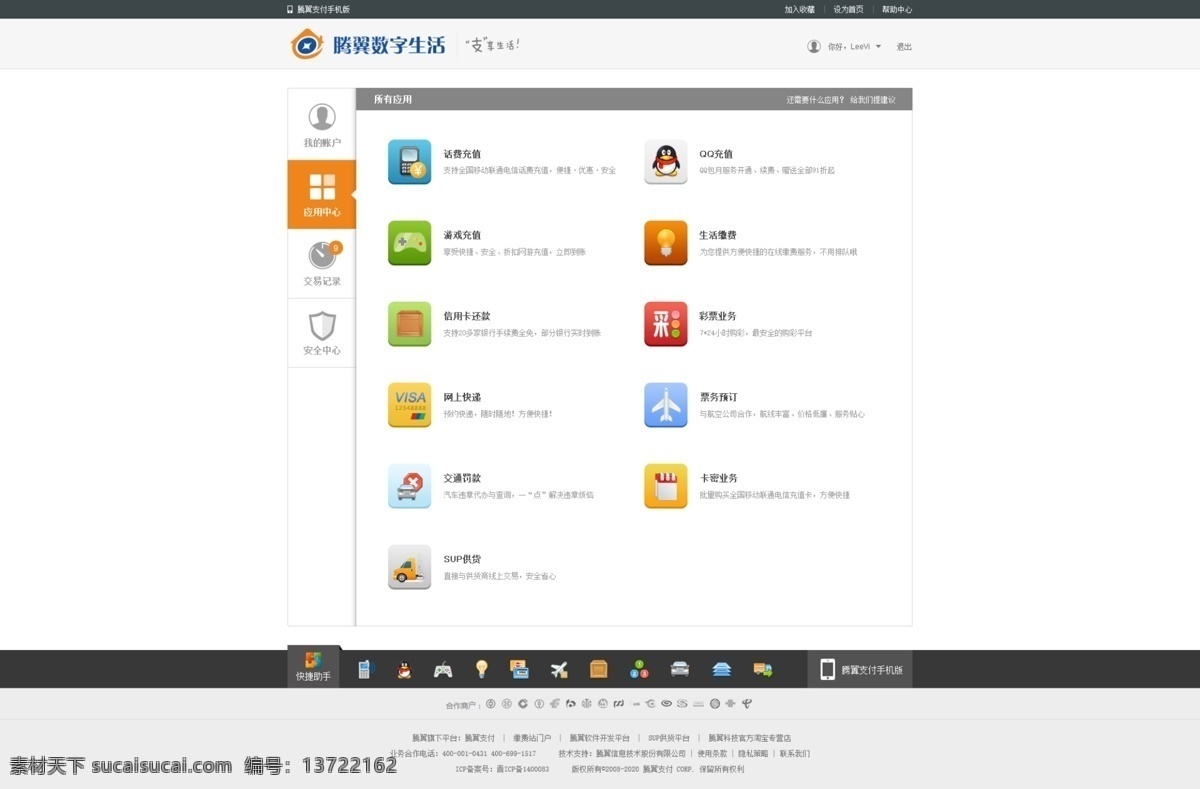The image size is (1200, 789).
Task: Click the 彩票业务 title text
Action: pos(718,316)
